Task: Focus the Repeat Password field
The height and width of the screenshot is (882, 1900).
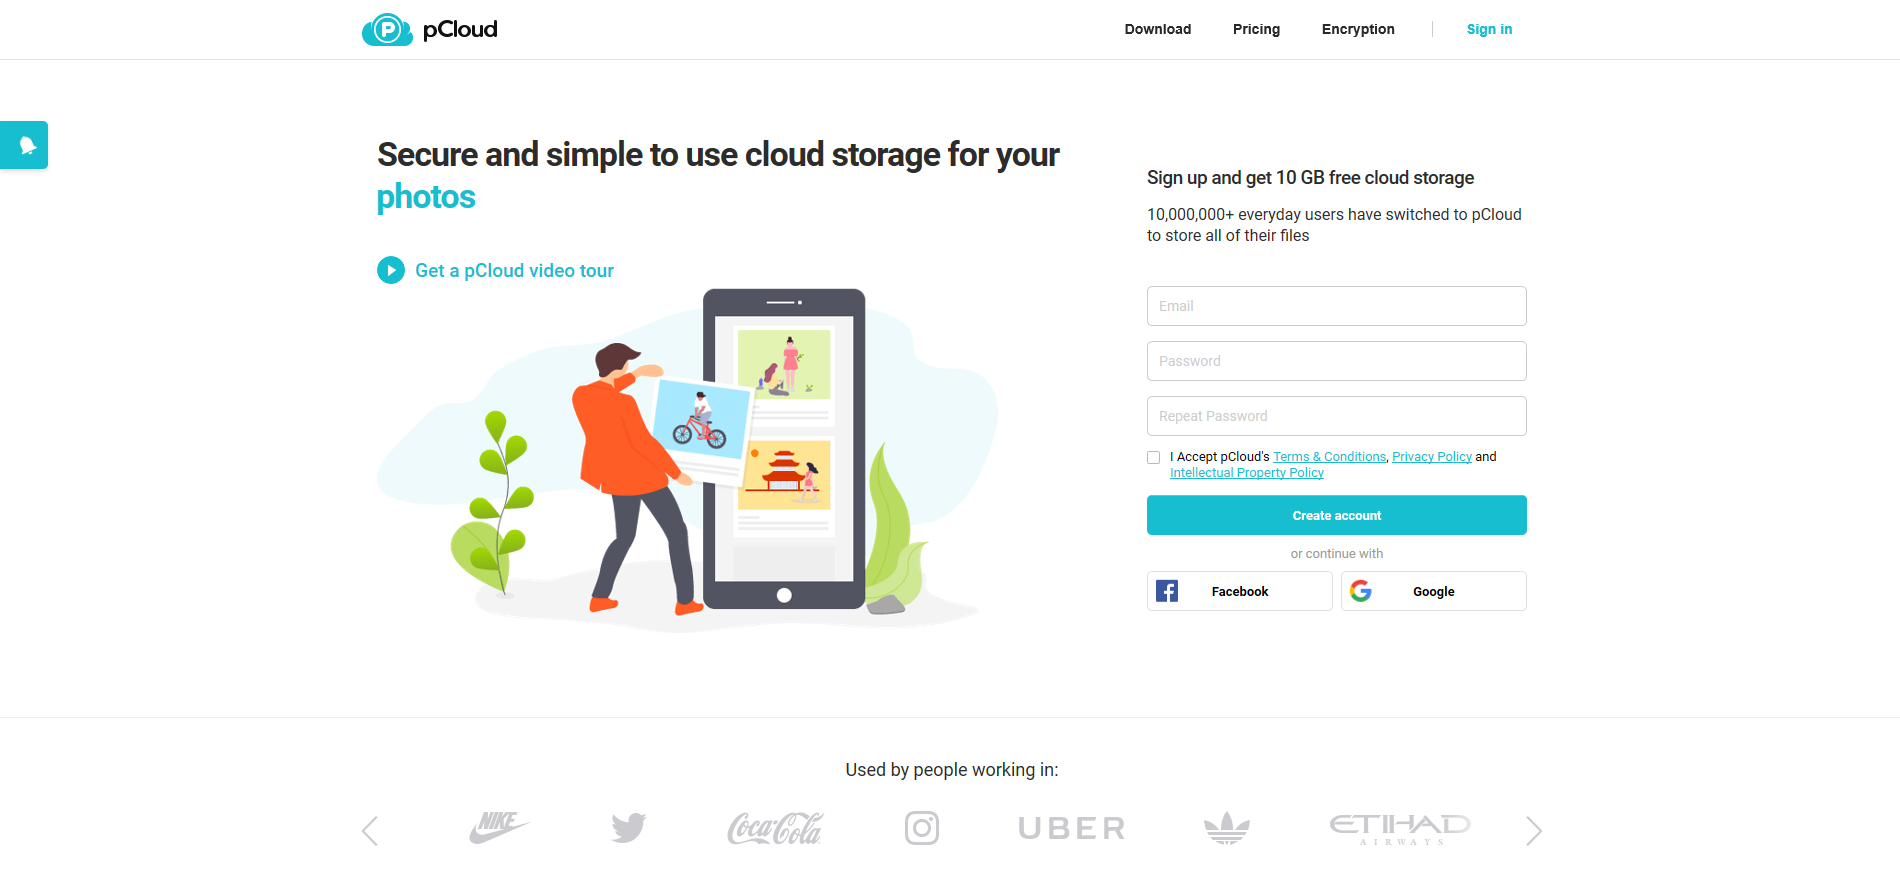Action: (1337, 416)
